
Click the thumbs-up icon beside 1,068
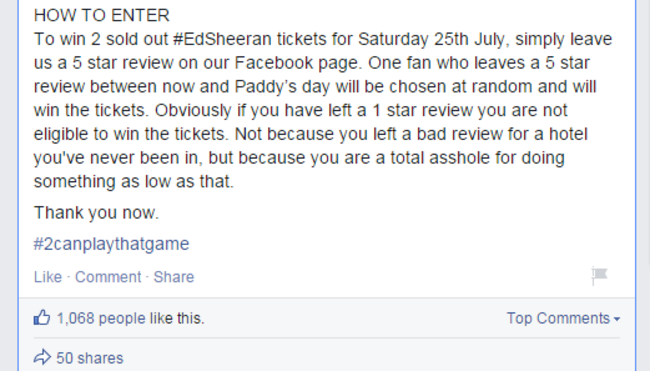(x=42, y=318)
